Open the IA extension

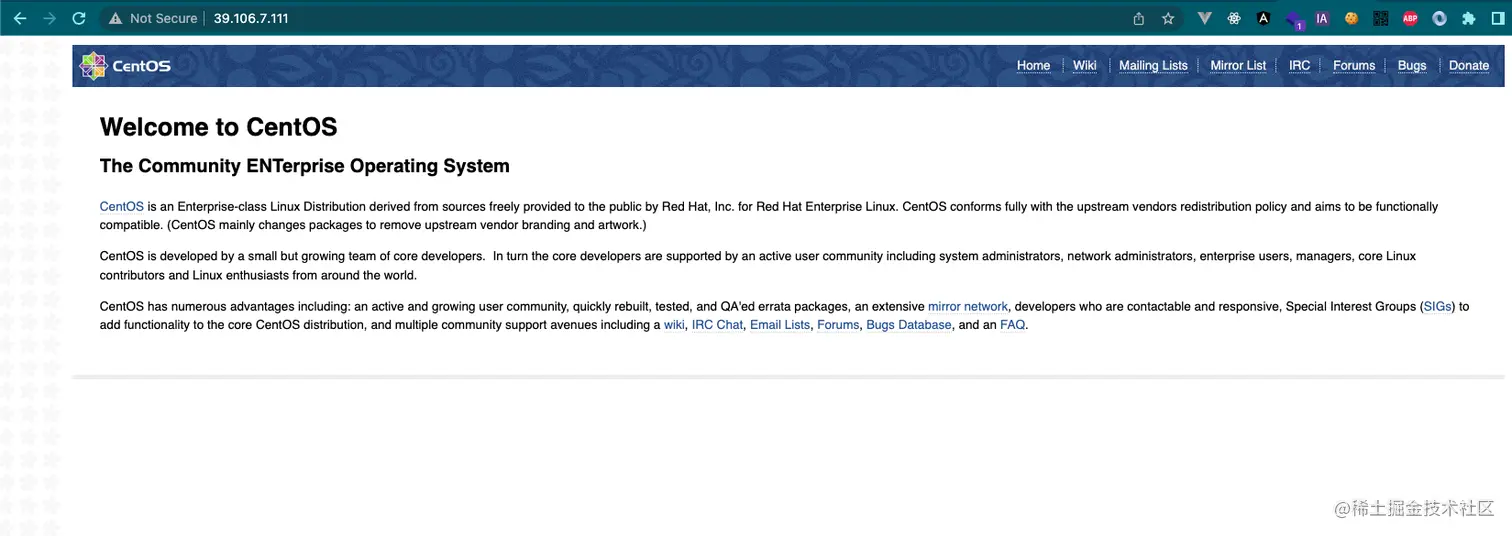pyautogui.click(x=1322, y=18)
